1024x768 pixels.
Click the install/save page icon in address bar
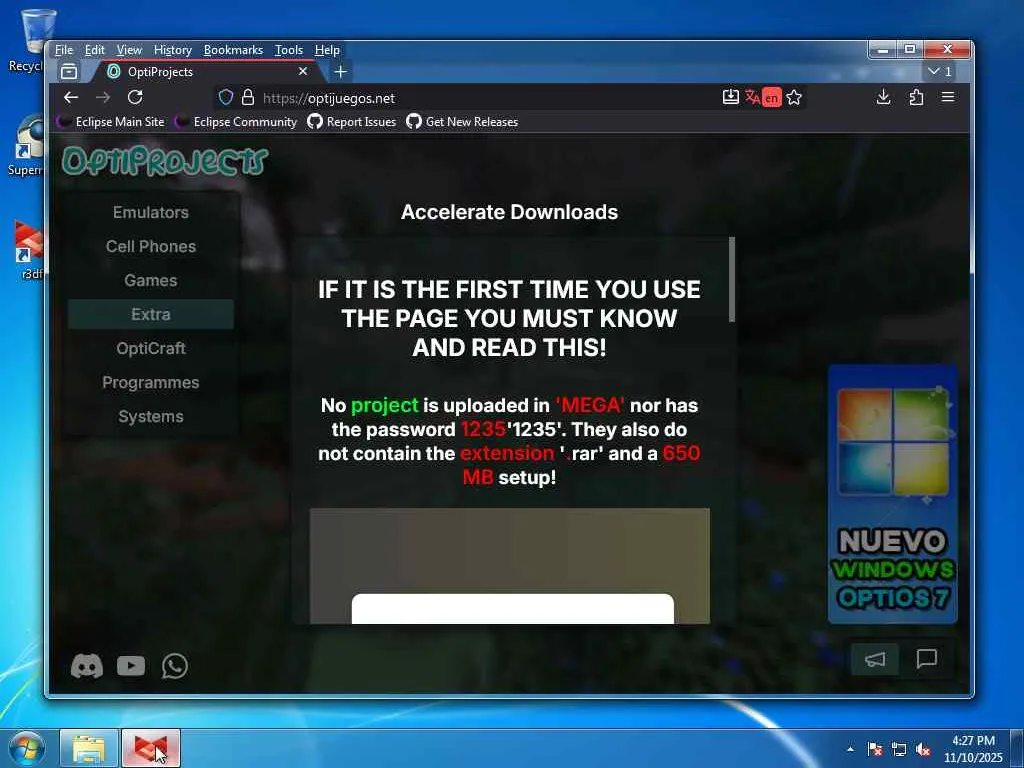[730, 97]
